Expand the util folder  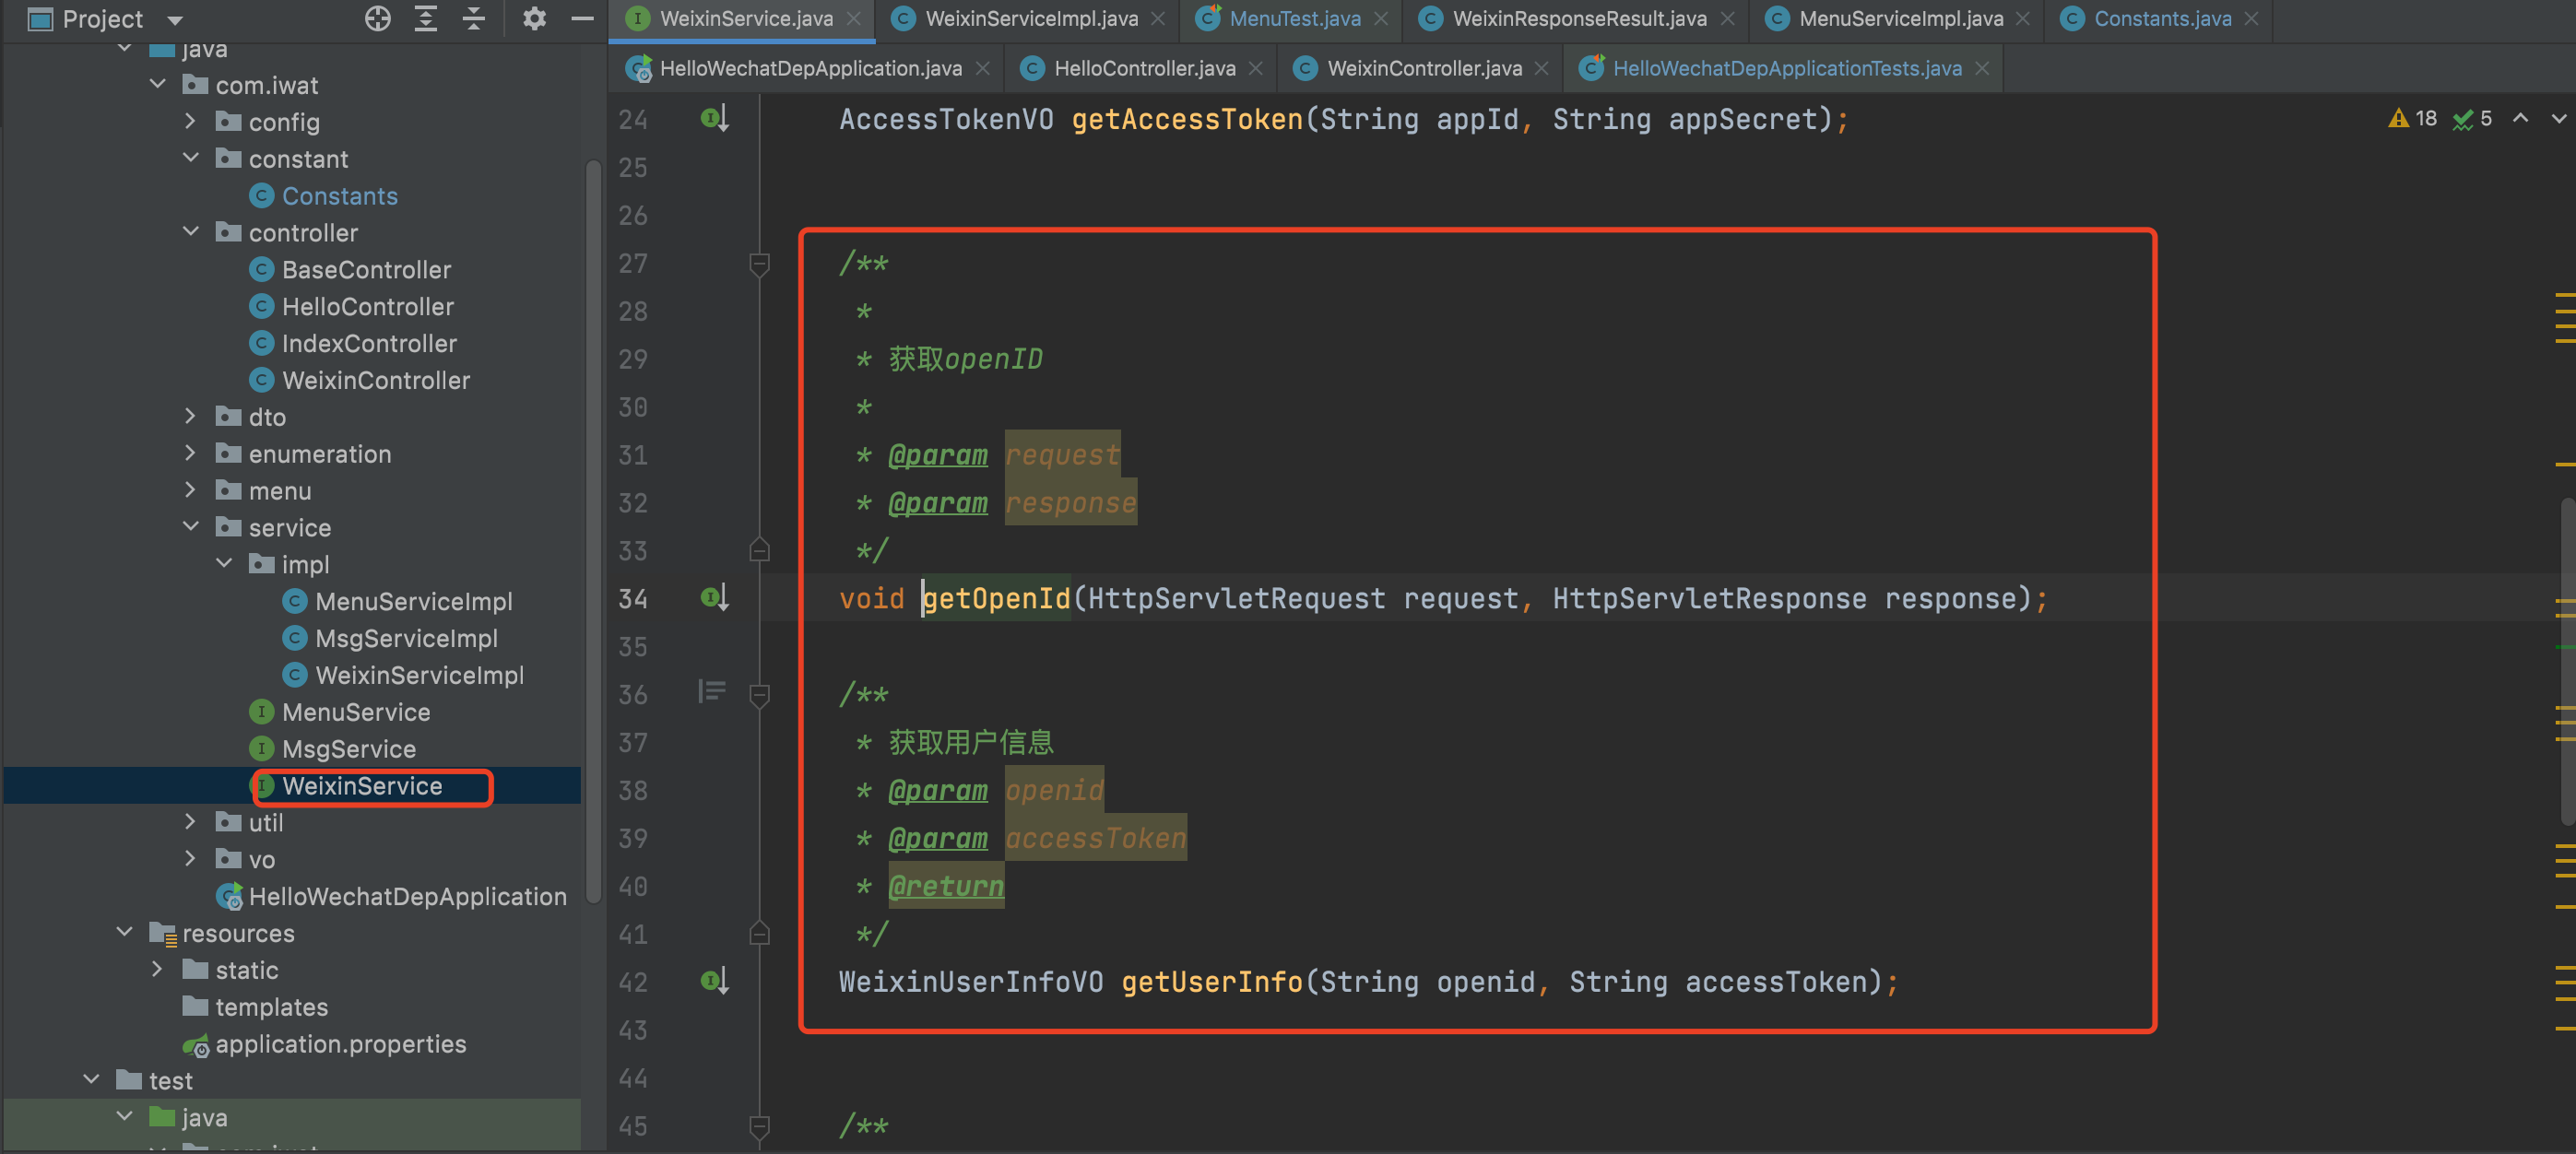pos(191,822)
